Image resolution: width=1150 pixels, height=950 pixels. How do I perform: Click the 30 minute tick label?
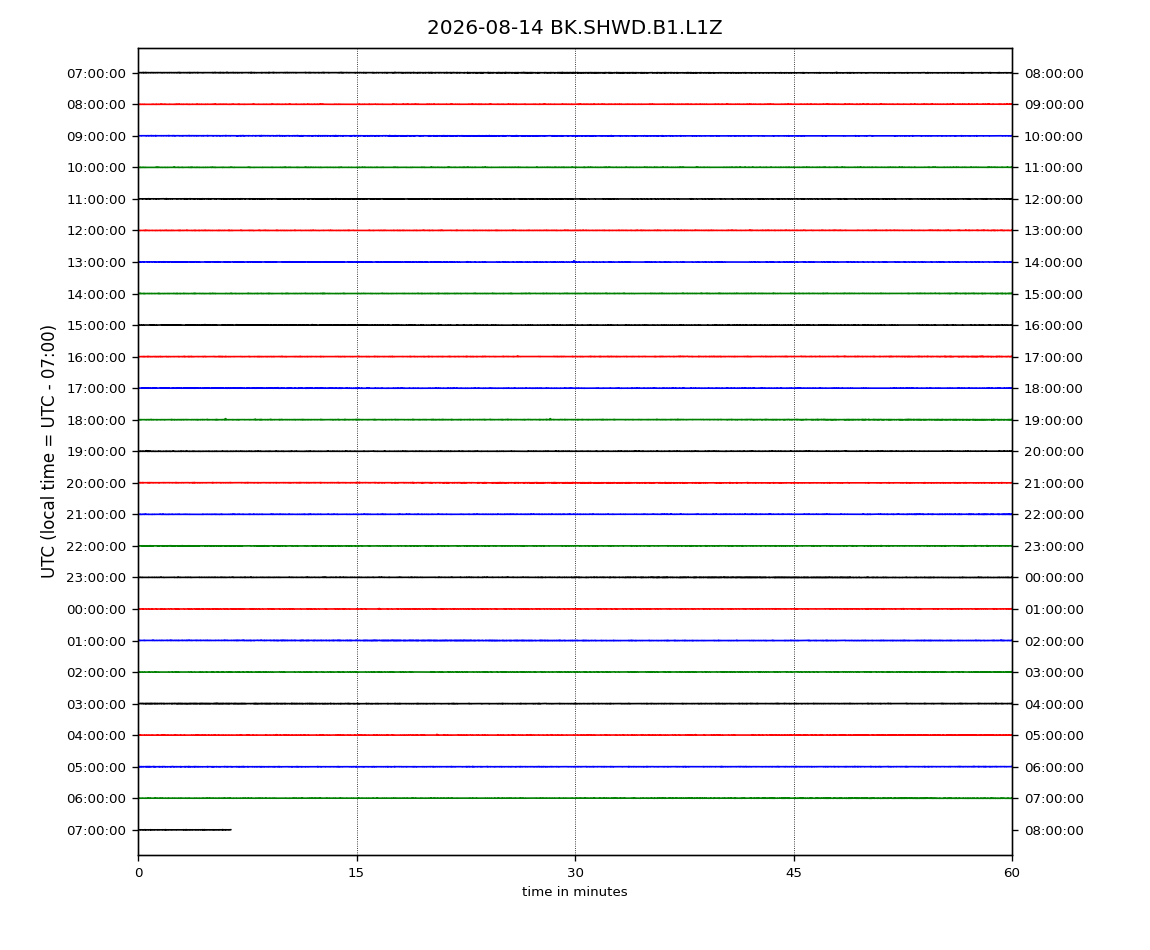[x=575, y=873]
